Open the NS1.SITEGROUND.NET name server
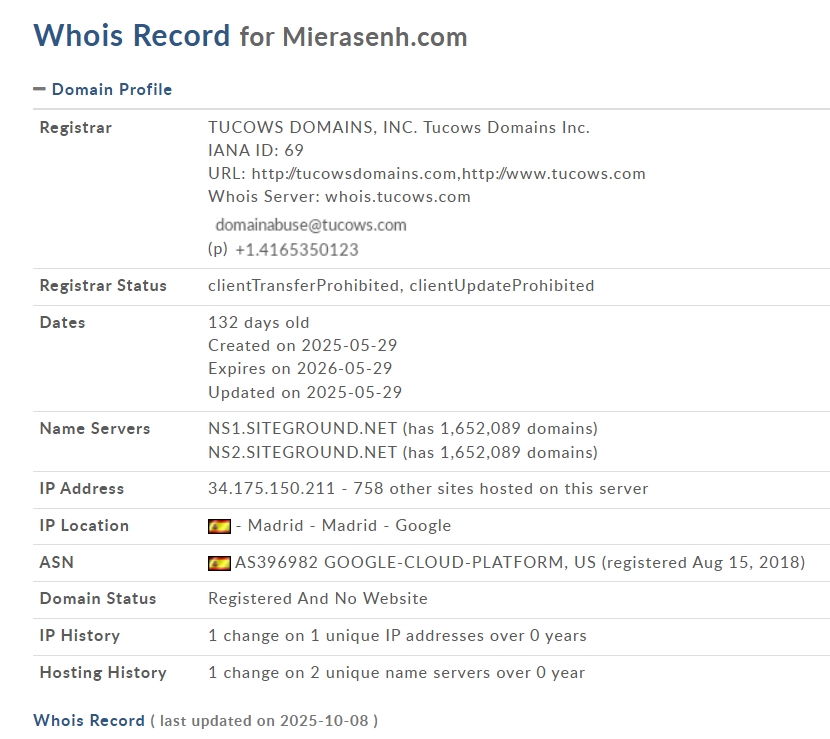The height and width of the screenshot is (739, 830). pyautogui.click(x=302, y=428)
